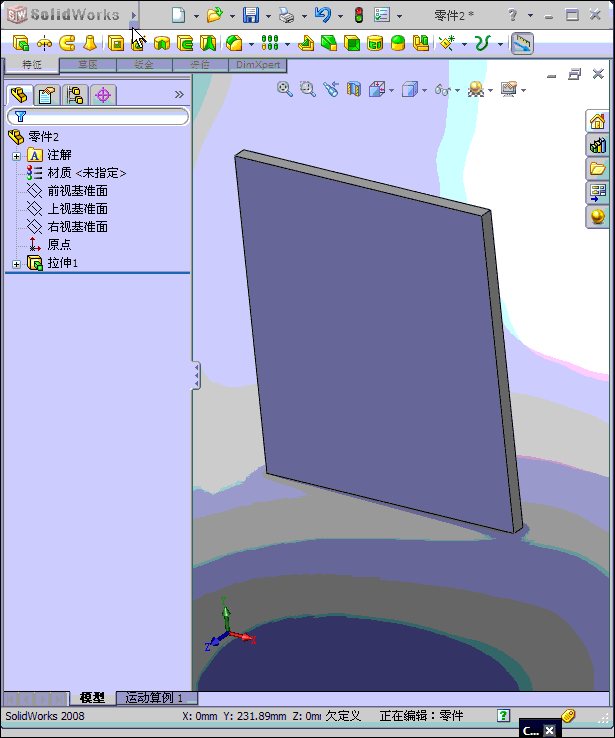615x738 pixels.
Task: Select the Dome feature tool
Action: pos(398,43)
